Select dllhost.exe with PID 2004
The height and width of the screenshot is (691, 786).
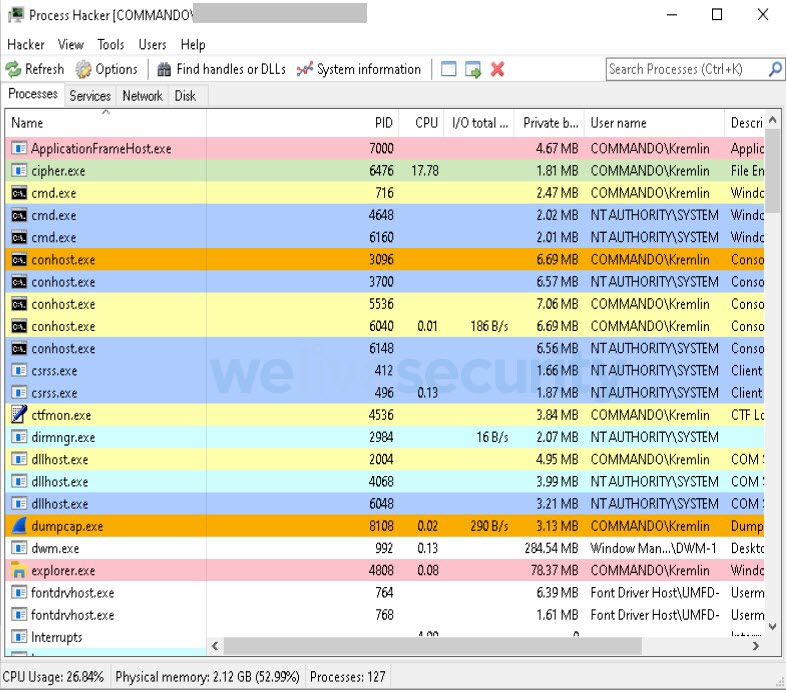pos(384,459)
